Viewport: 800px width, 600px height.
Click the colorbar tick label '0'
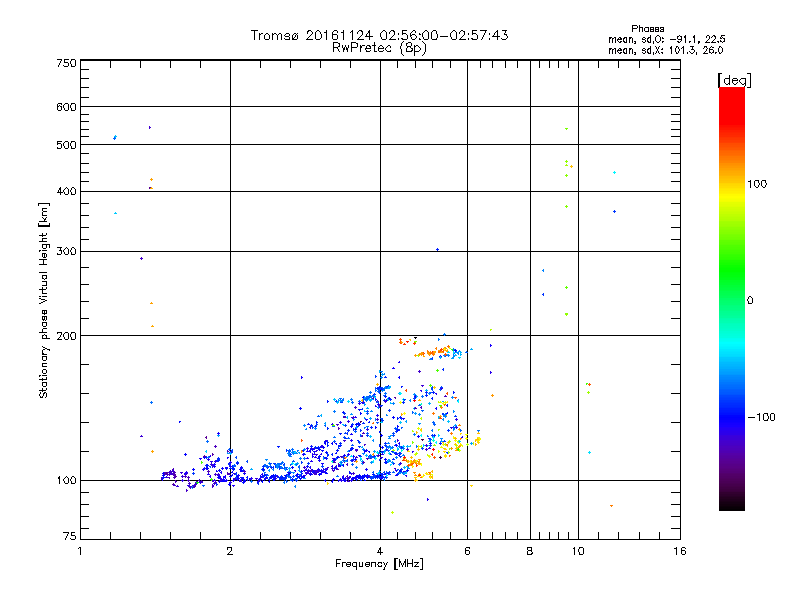click(750, 301)
